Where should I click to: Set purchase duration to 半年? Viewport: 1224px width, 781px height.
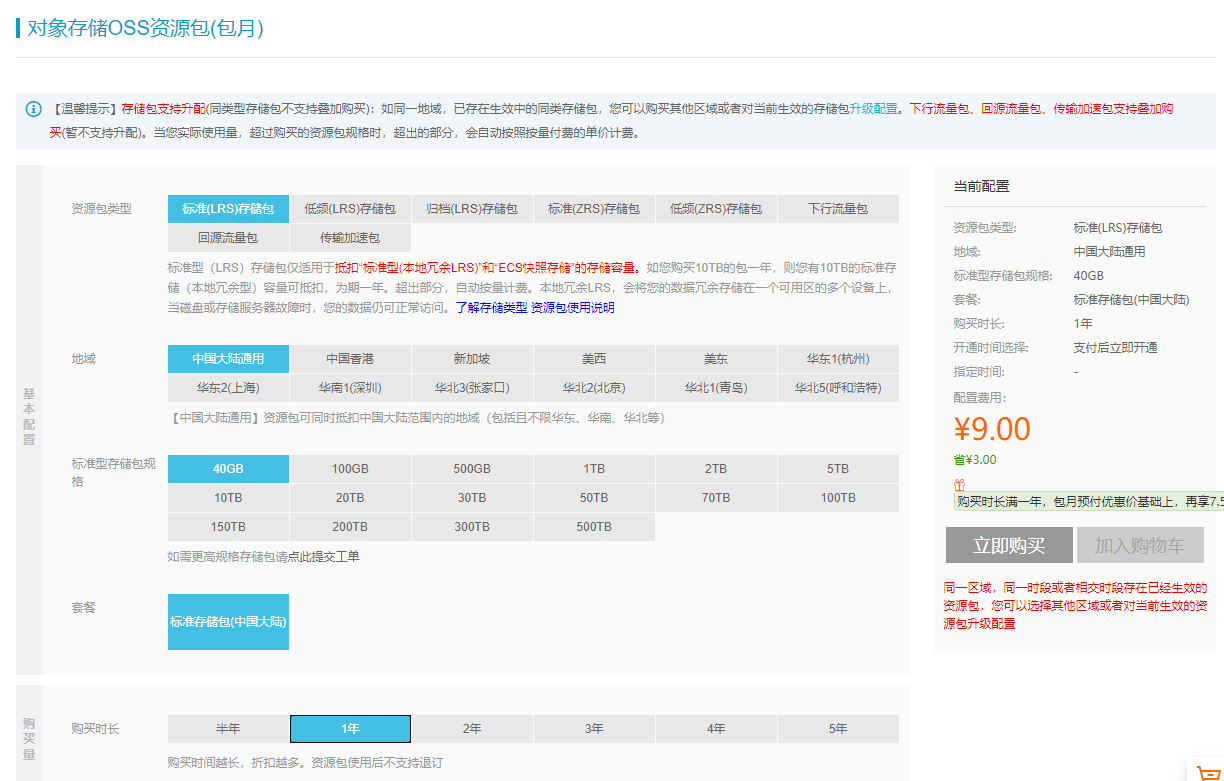click(x=228, y=729)
